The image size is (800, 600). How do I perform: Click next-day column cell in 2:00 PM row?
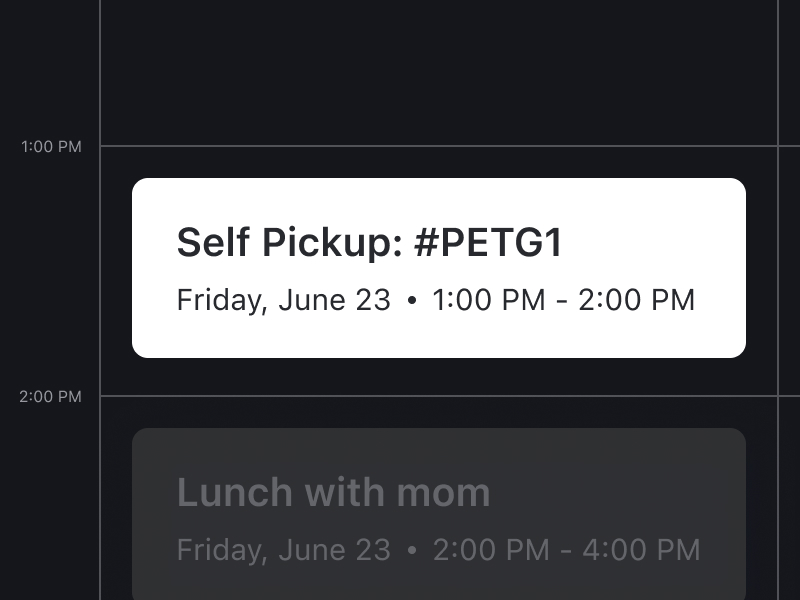pos(790,500)
